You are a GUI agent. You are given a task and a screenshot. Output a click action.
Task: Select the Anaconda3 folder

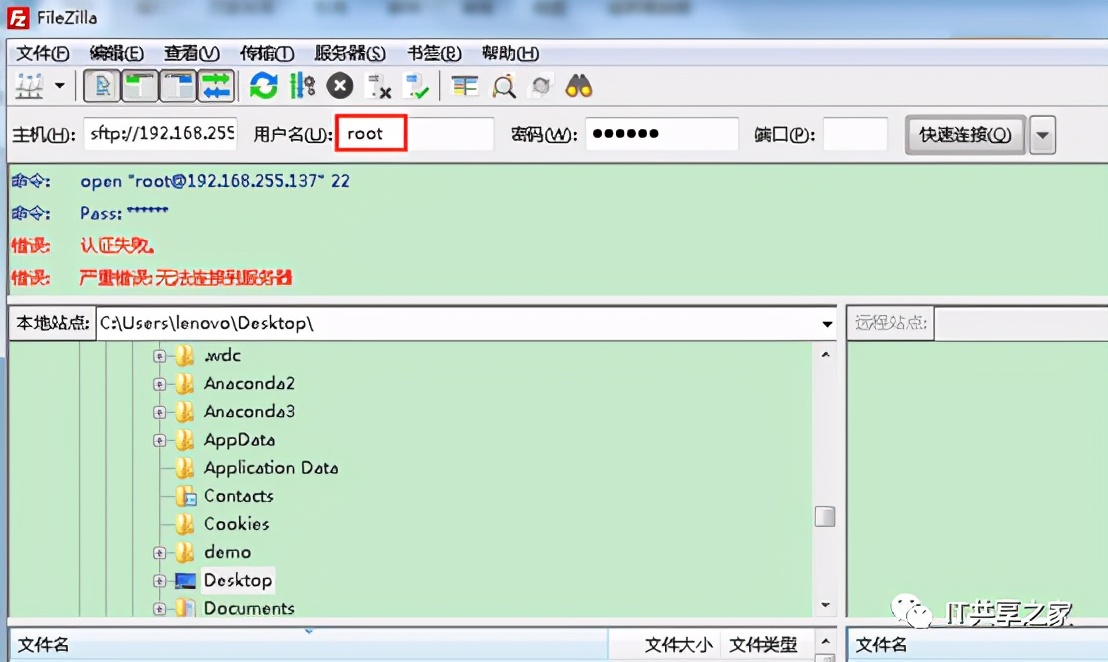pyautogui.click(x=249, y=411)
